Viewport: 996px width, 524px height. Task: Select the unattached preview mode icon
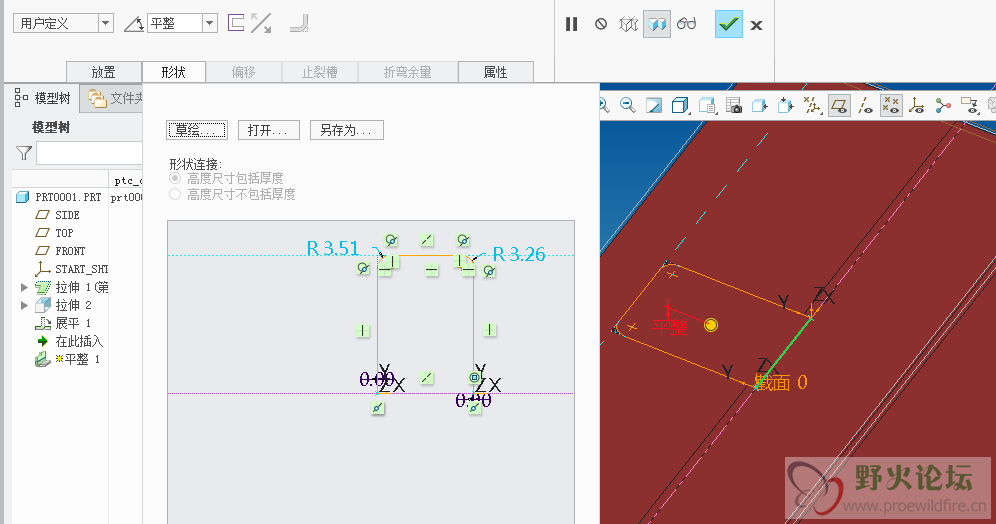click(628, 24)
